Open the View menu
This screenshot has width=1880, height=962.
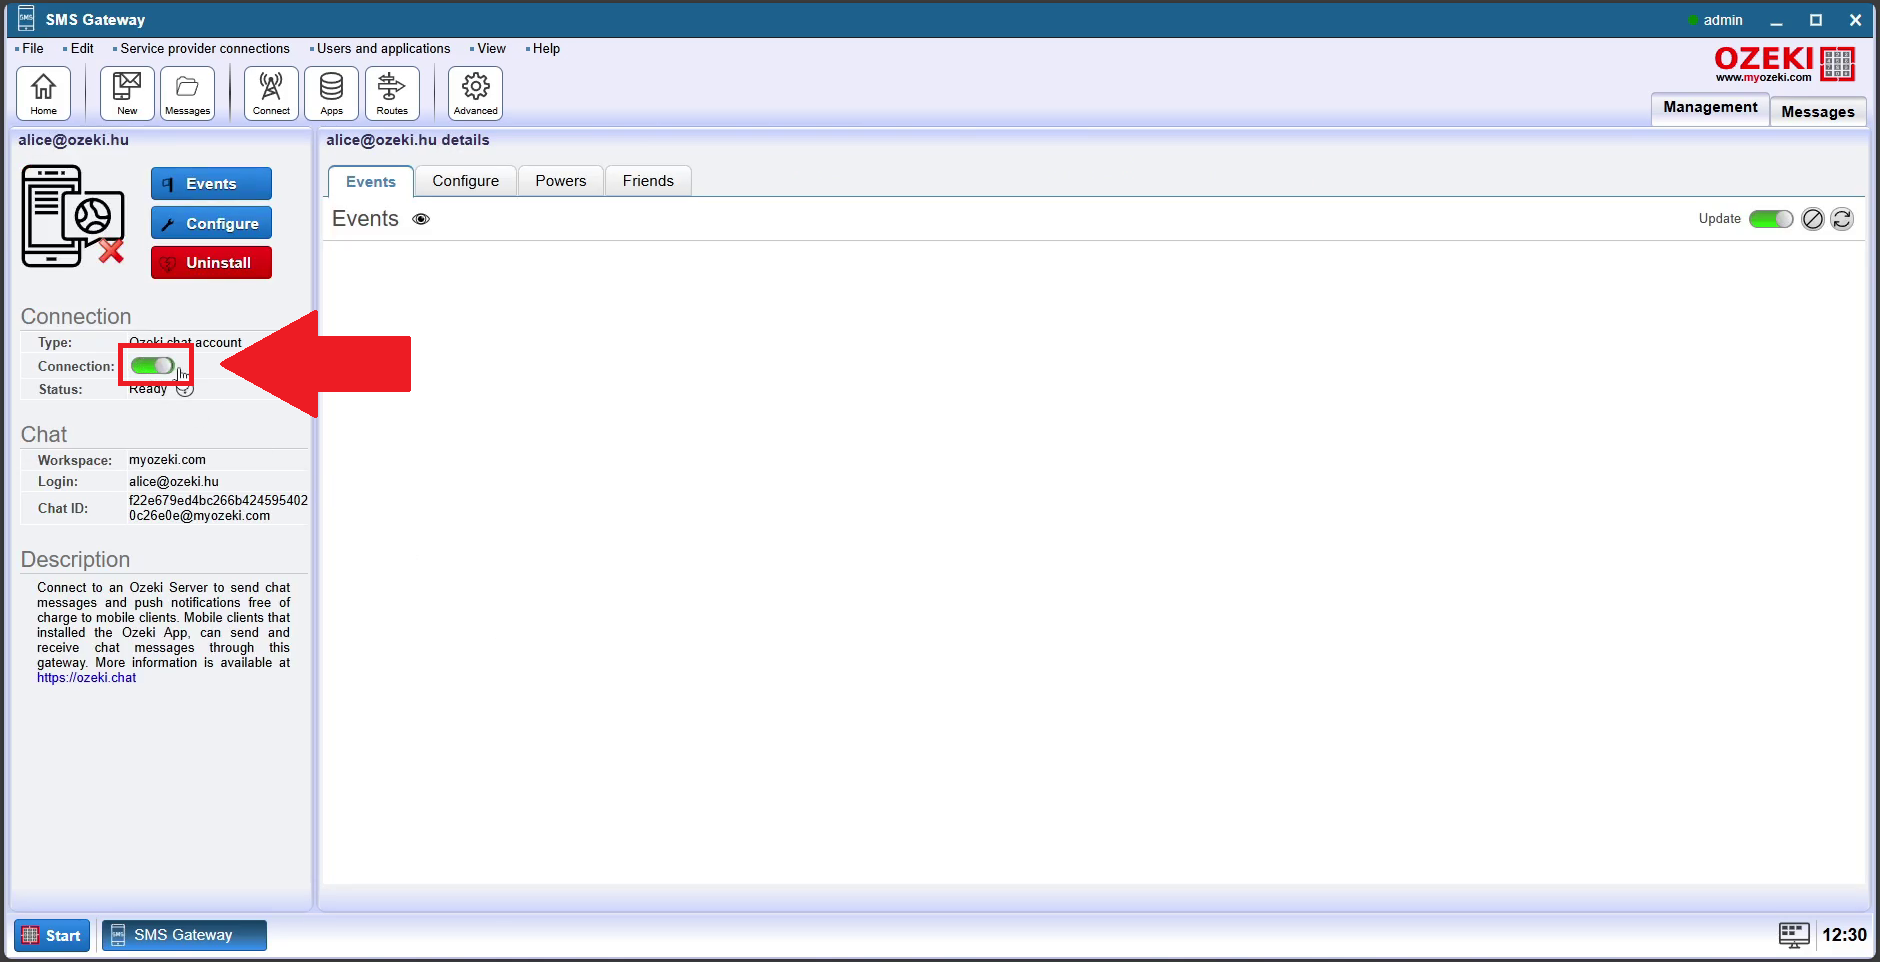(x=491, y=48)
